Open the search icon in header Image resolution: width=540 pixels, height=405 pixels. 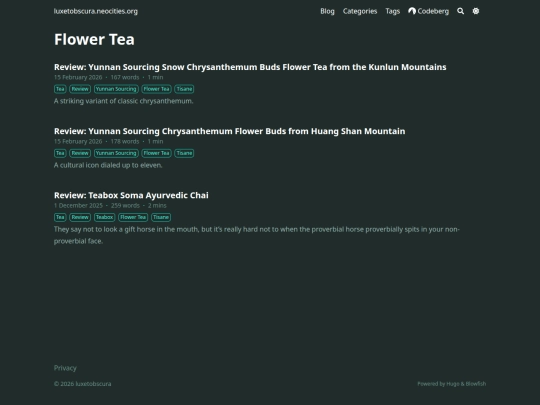coord(460,11)
